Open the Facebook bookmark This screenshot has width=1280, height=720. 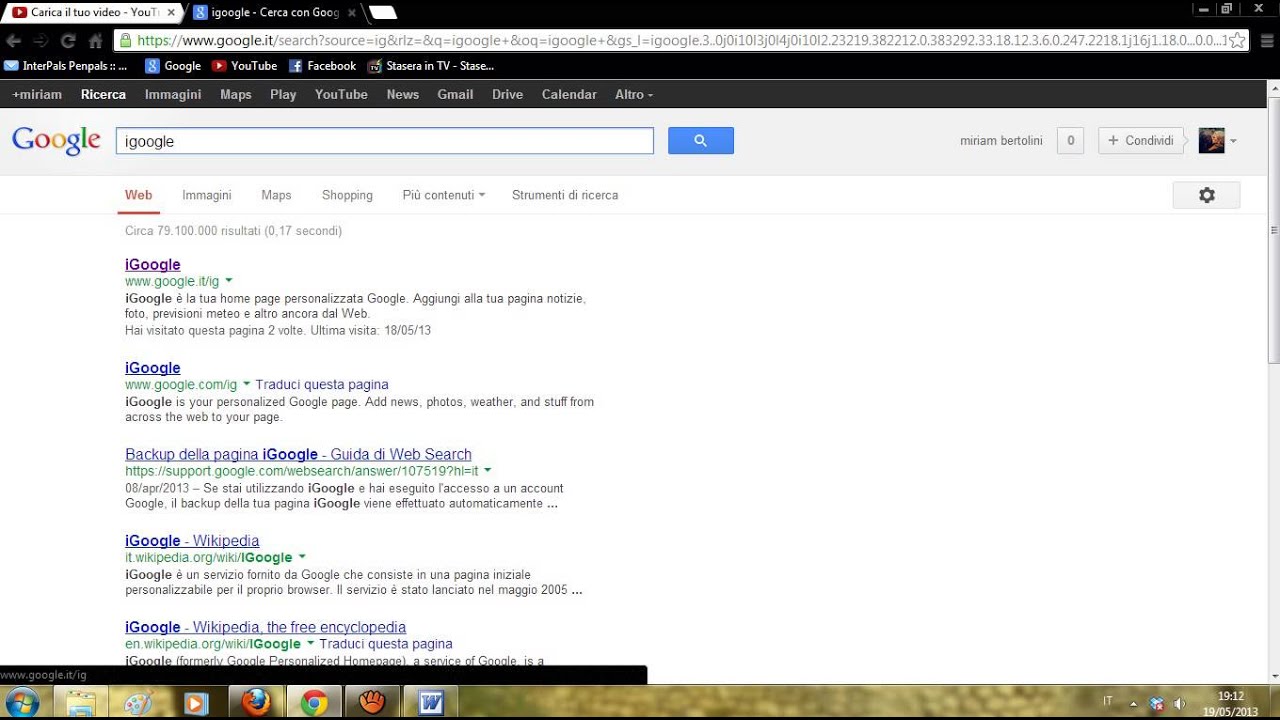(x=322, y=66)
